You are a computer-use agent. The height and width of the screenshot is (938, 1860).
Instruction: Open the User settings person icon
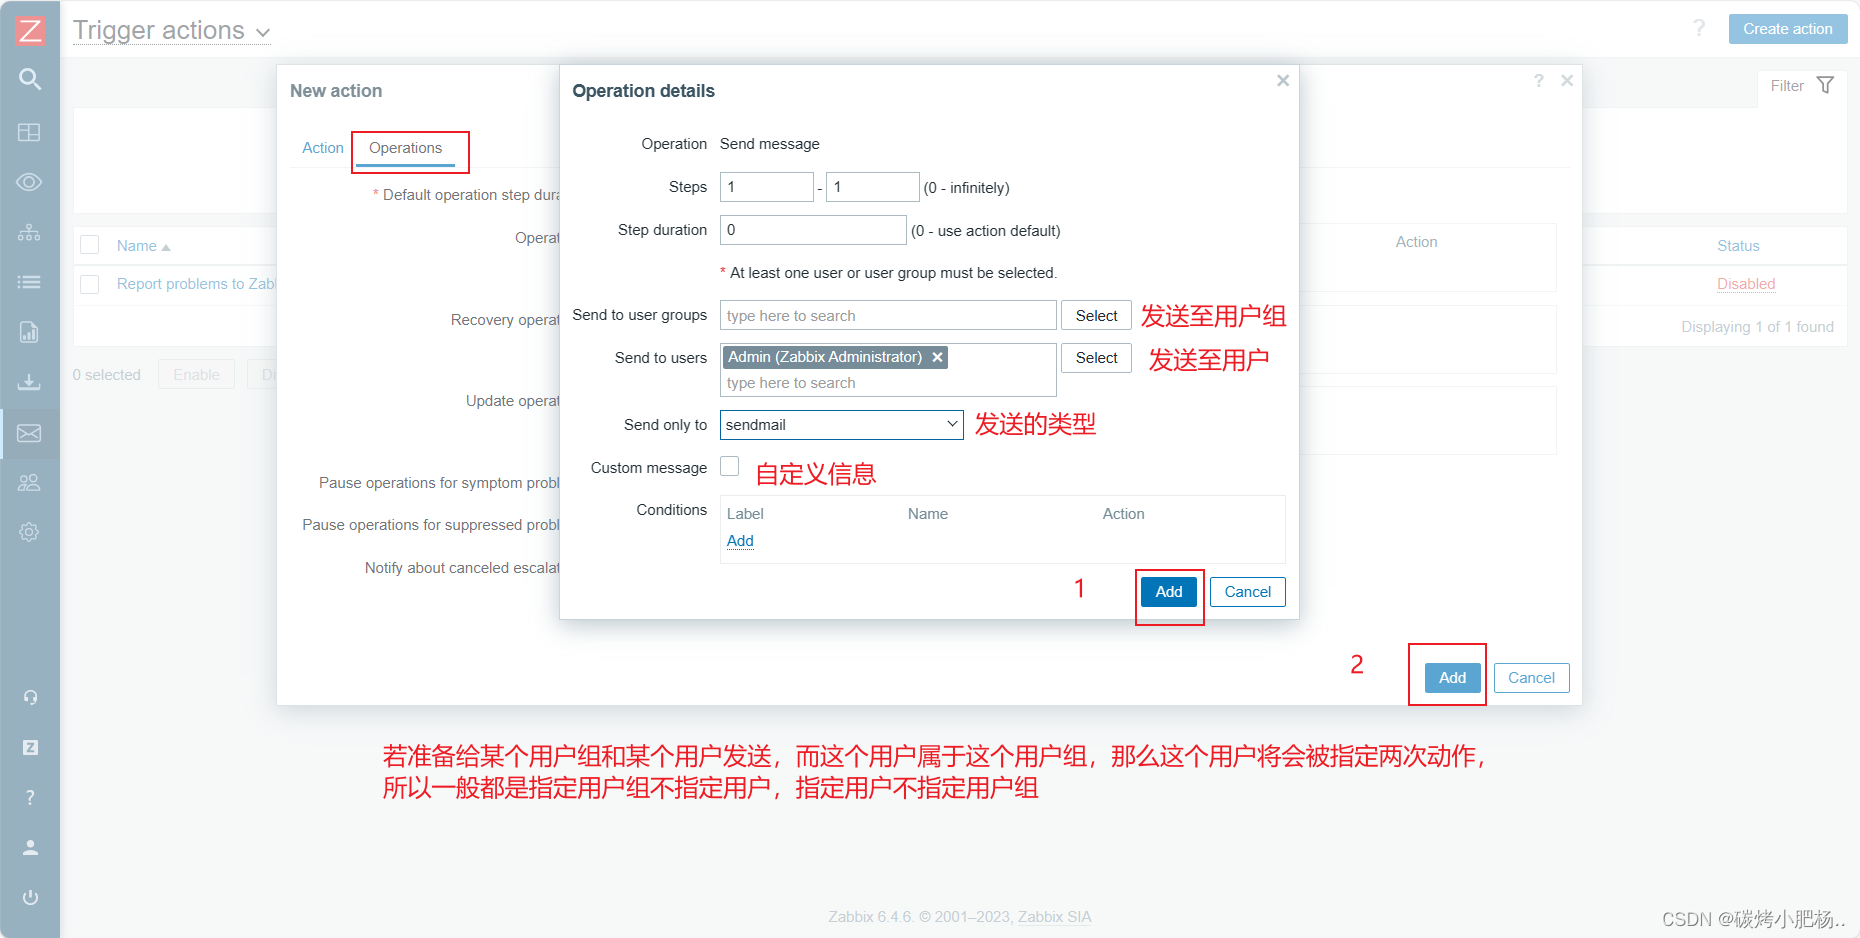click(x=30, y=847)
